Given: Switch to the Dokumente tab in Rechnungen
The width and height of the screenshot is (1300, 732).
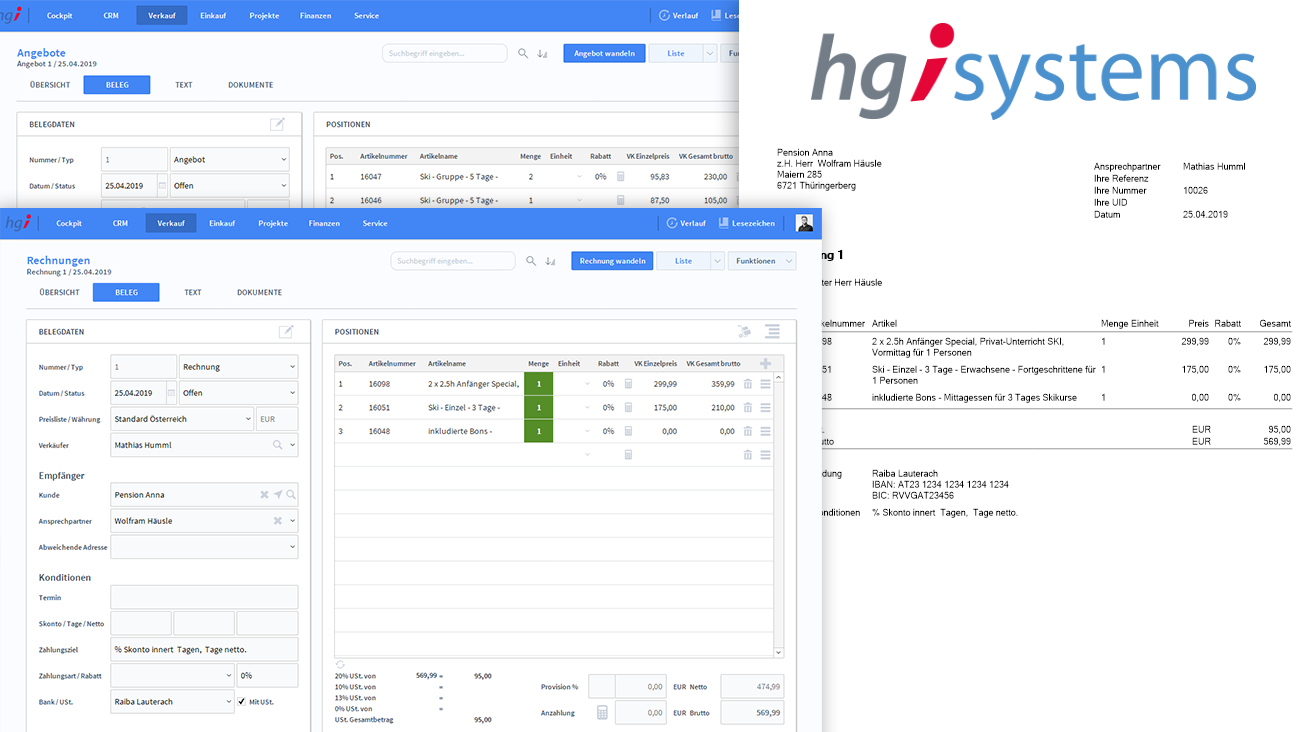Looking at the screenshot, I should pos(259,293).
